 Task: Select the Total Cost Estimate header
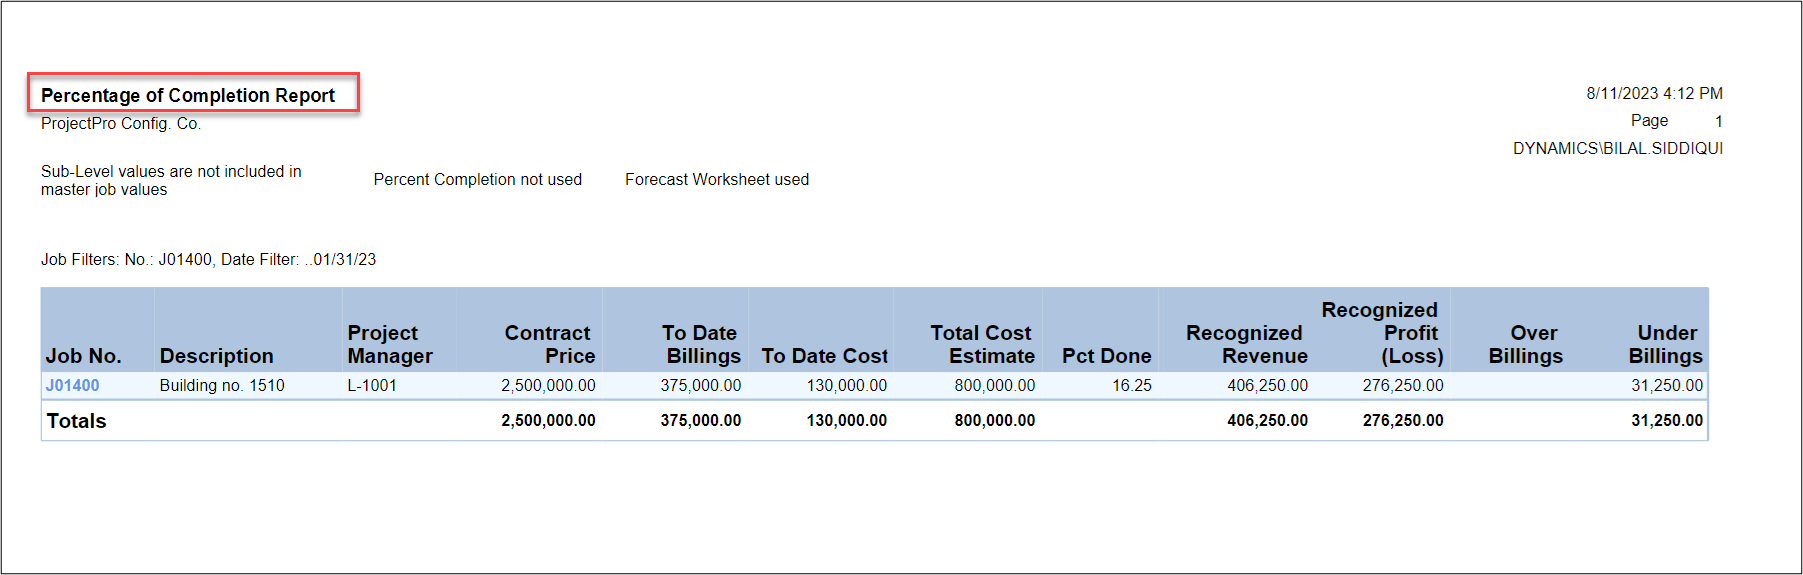point(982,344)
